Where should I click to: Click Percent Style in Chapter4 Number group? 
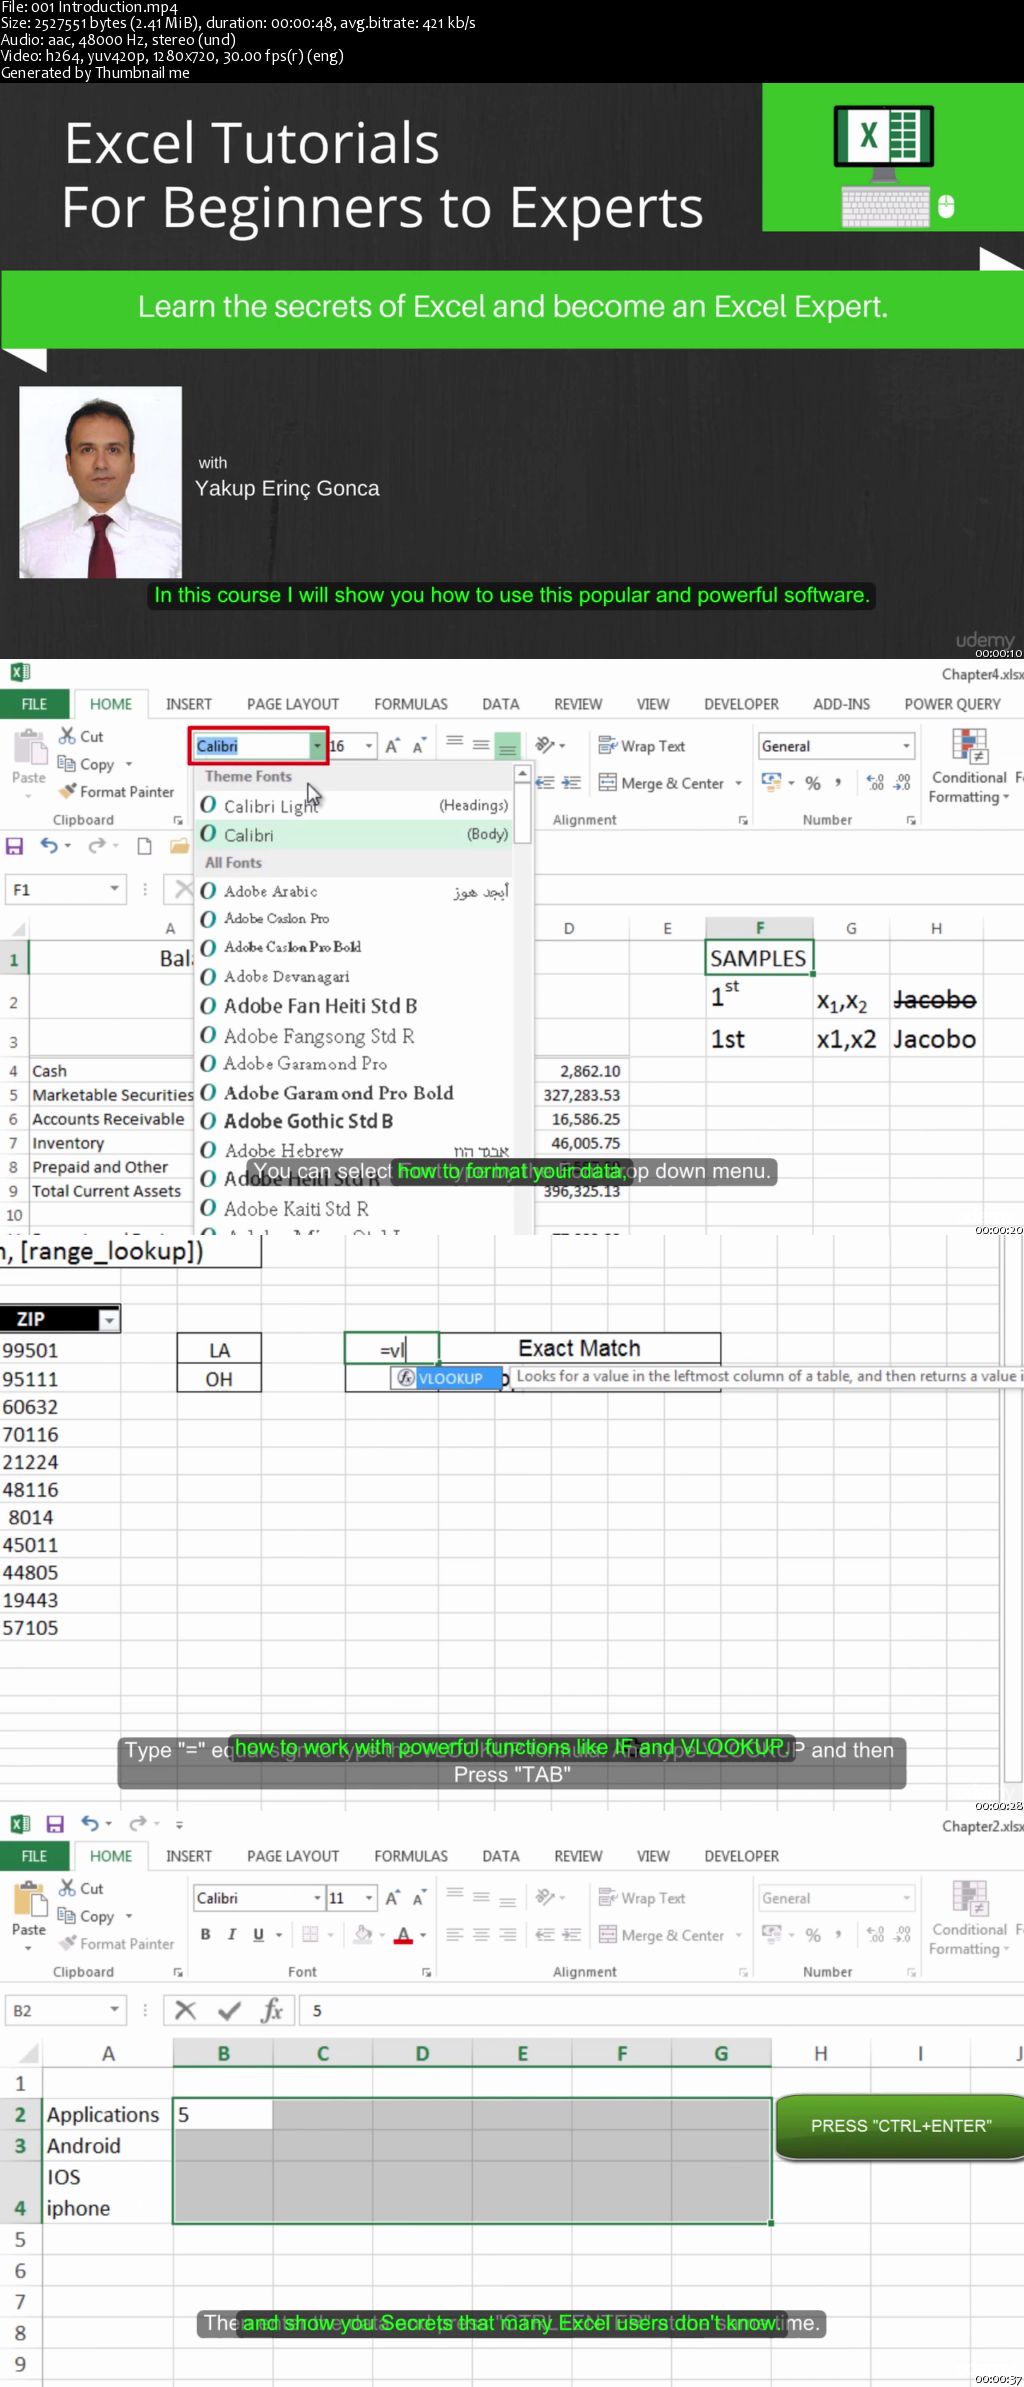click(x=813, y=783)
